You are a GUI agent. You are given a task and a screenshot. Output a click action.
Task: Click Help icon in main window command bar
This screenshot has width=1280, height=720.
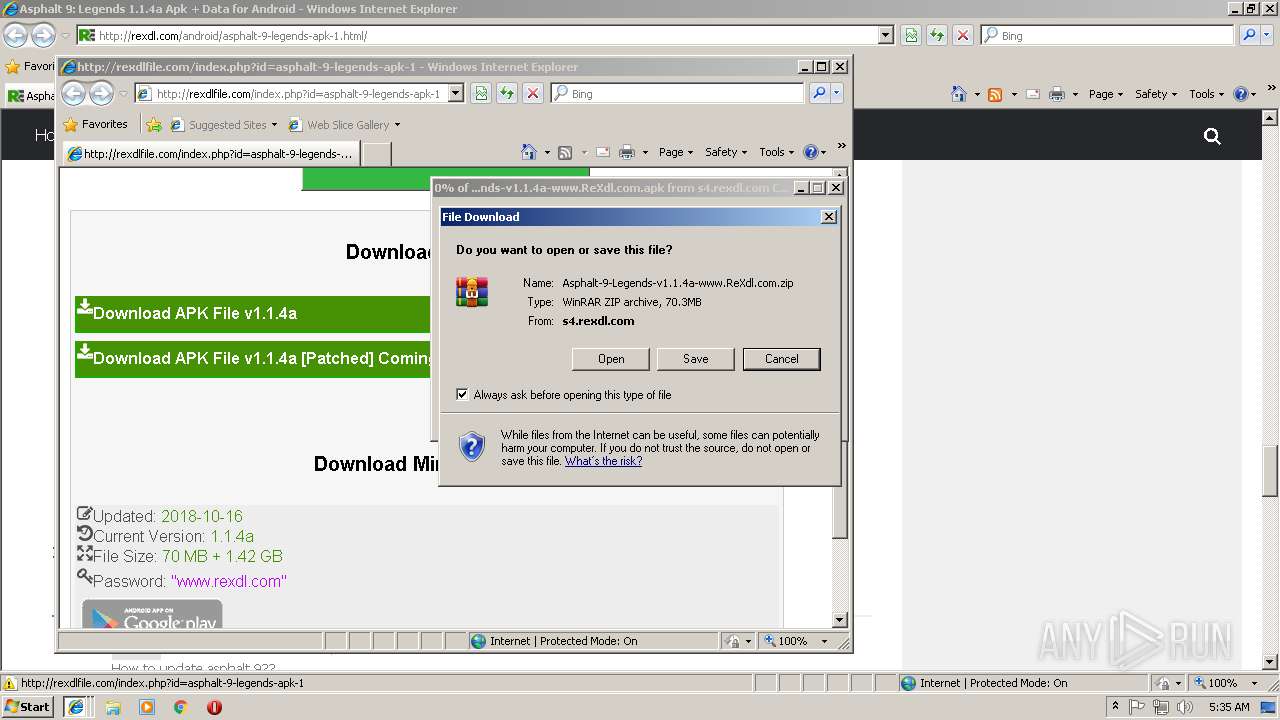(1240, 94)
